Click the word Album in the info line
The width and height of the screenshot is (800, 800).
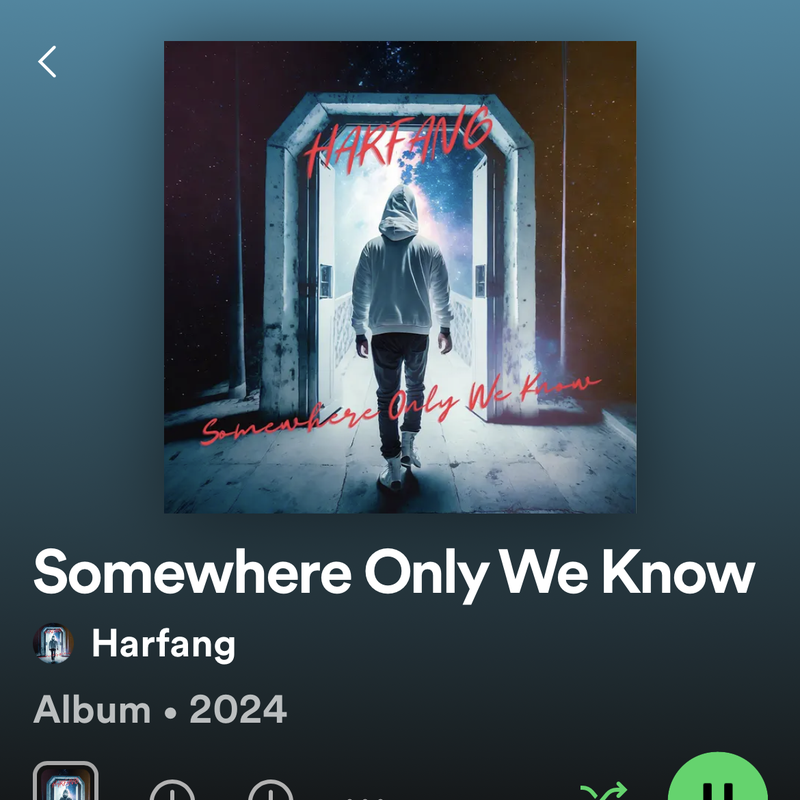[x=92, y=709]
